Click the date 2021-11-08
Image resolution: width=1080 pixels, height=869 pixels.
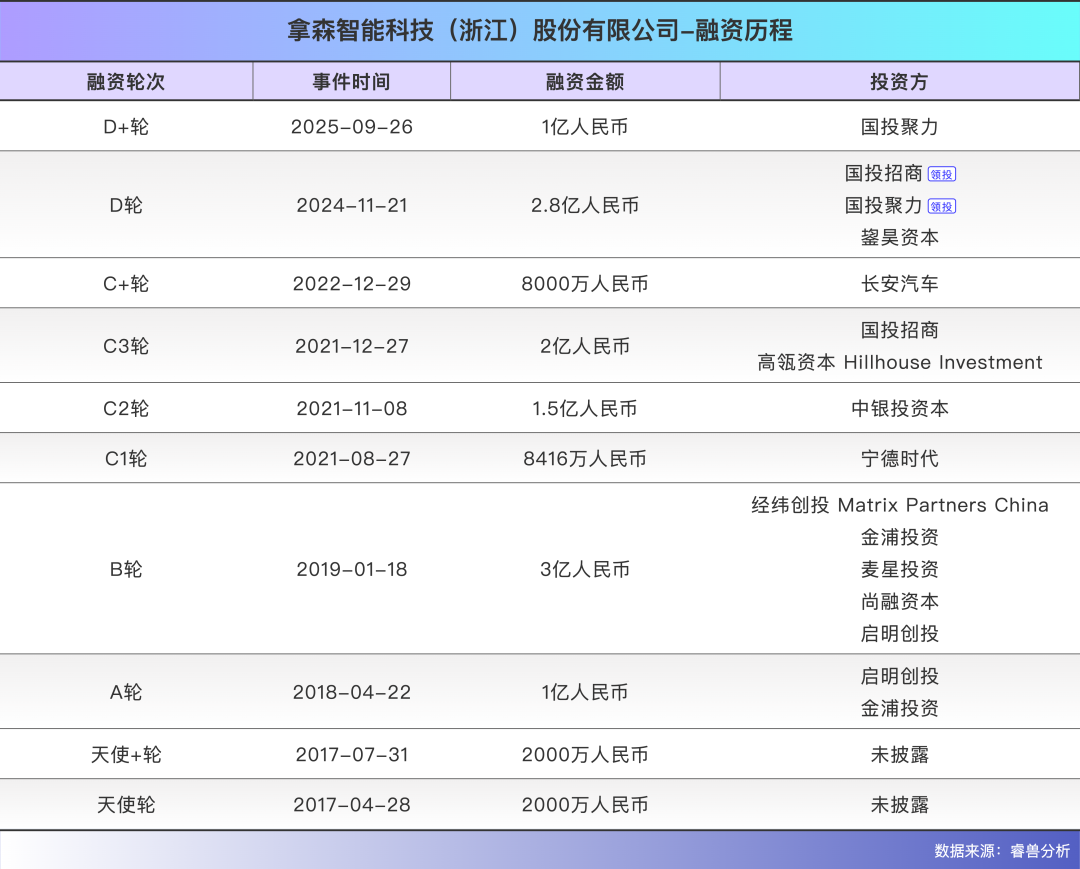[x=351, y=408]
